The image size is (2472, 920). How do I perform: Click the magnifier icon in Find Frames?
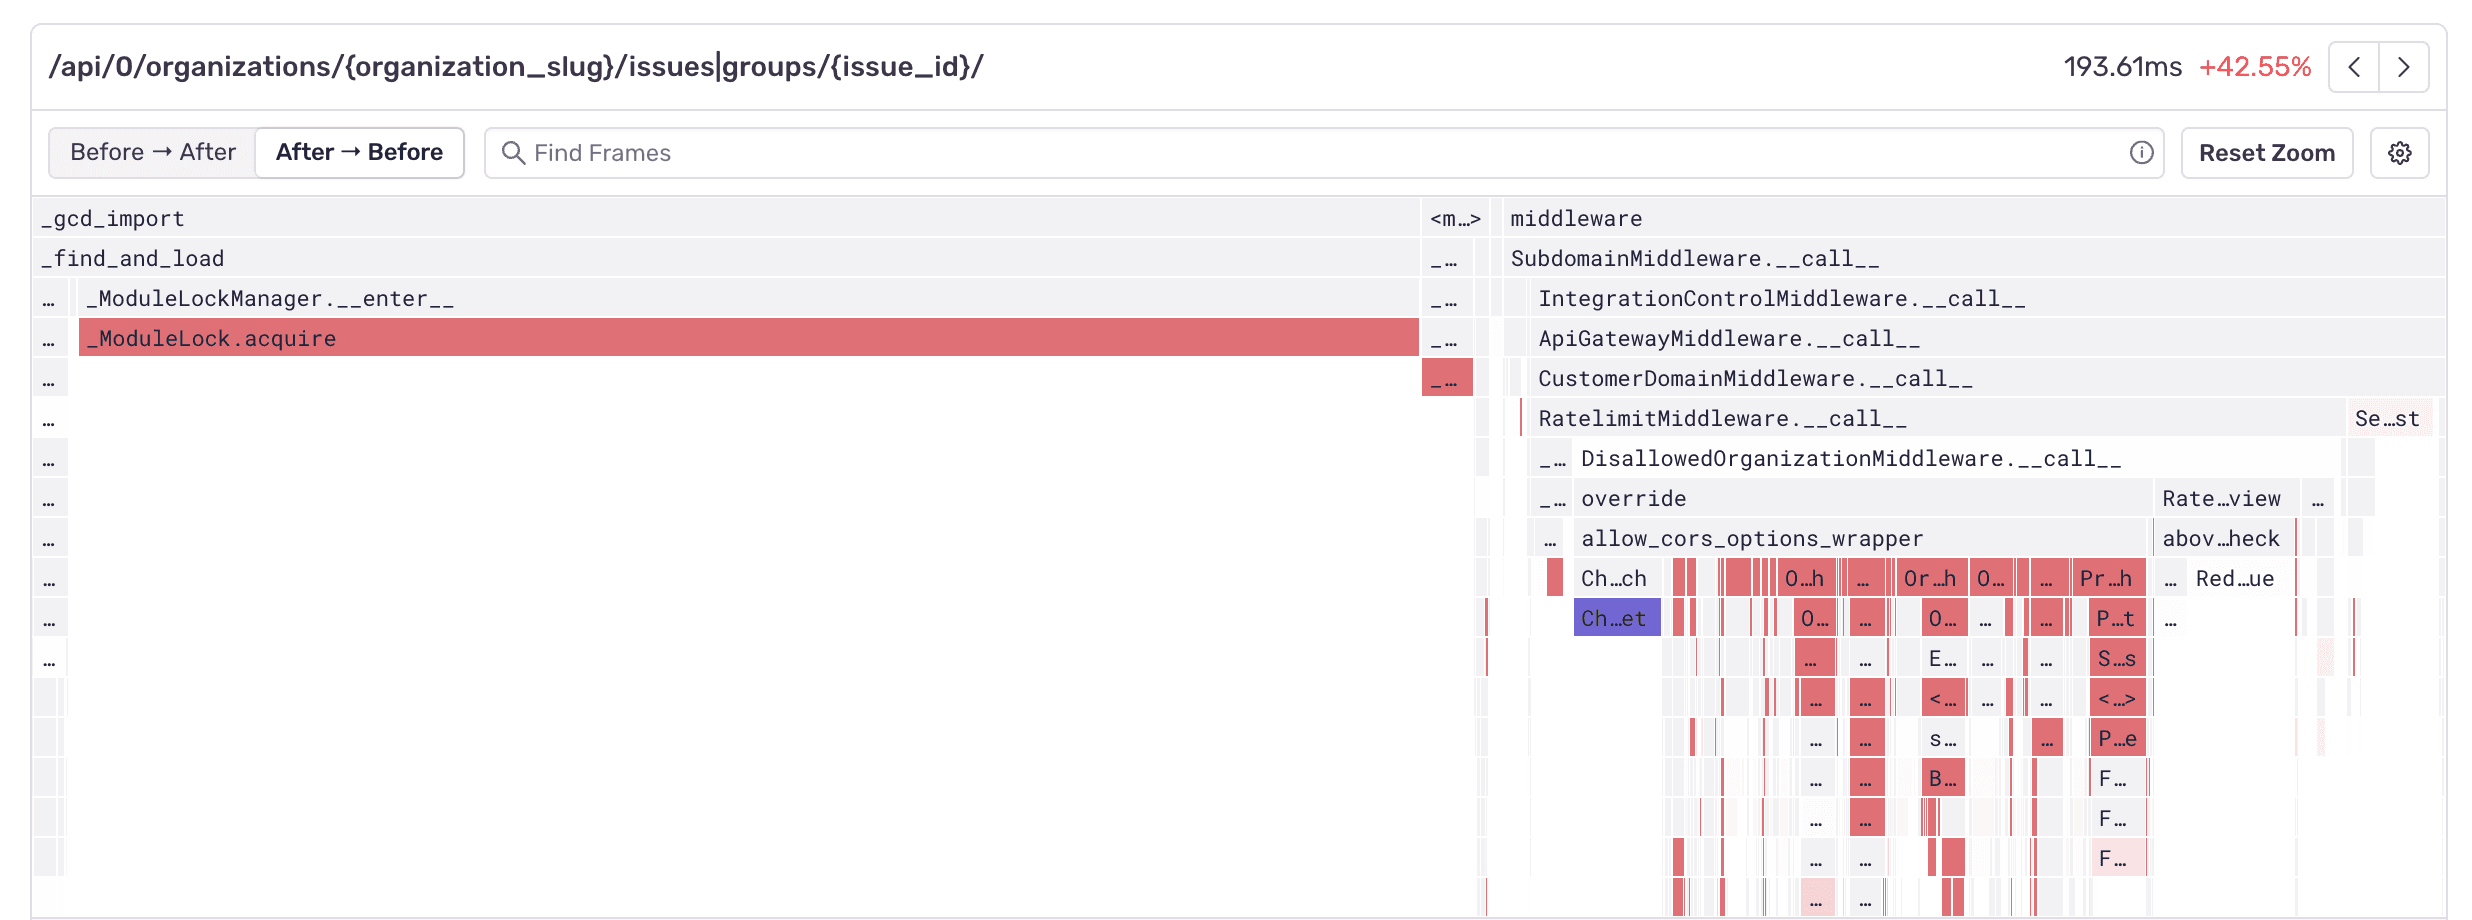click(513, 153)
